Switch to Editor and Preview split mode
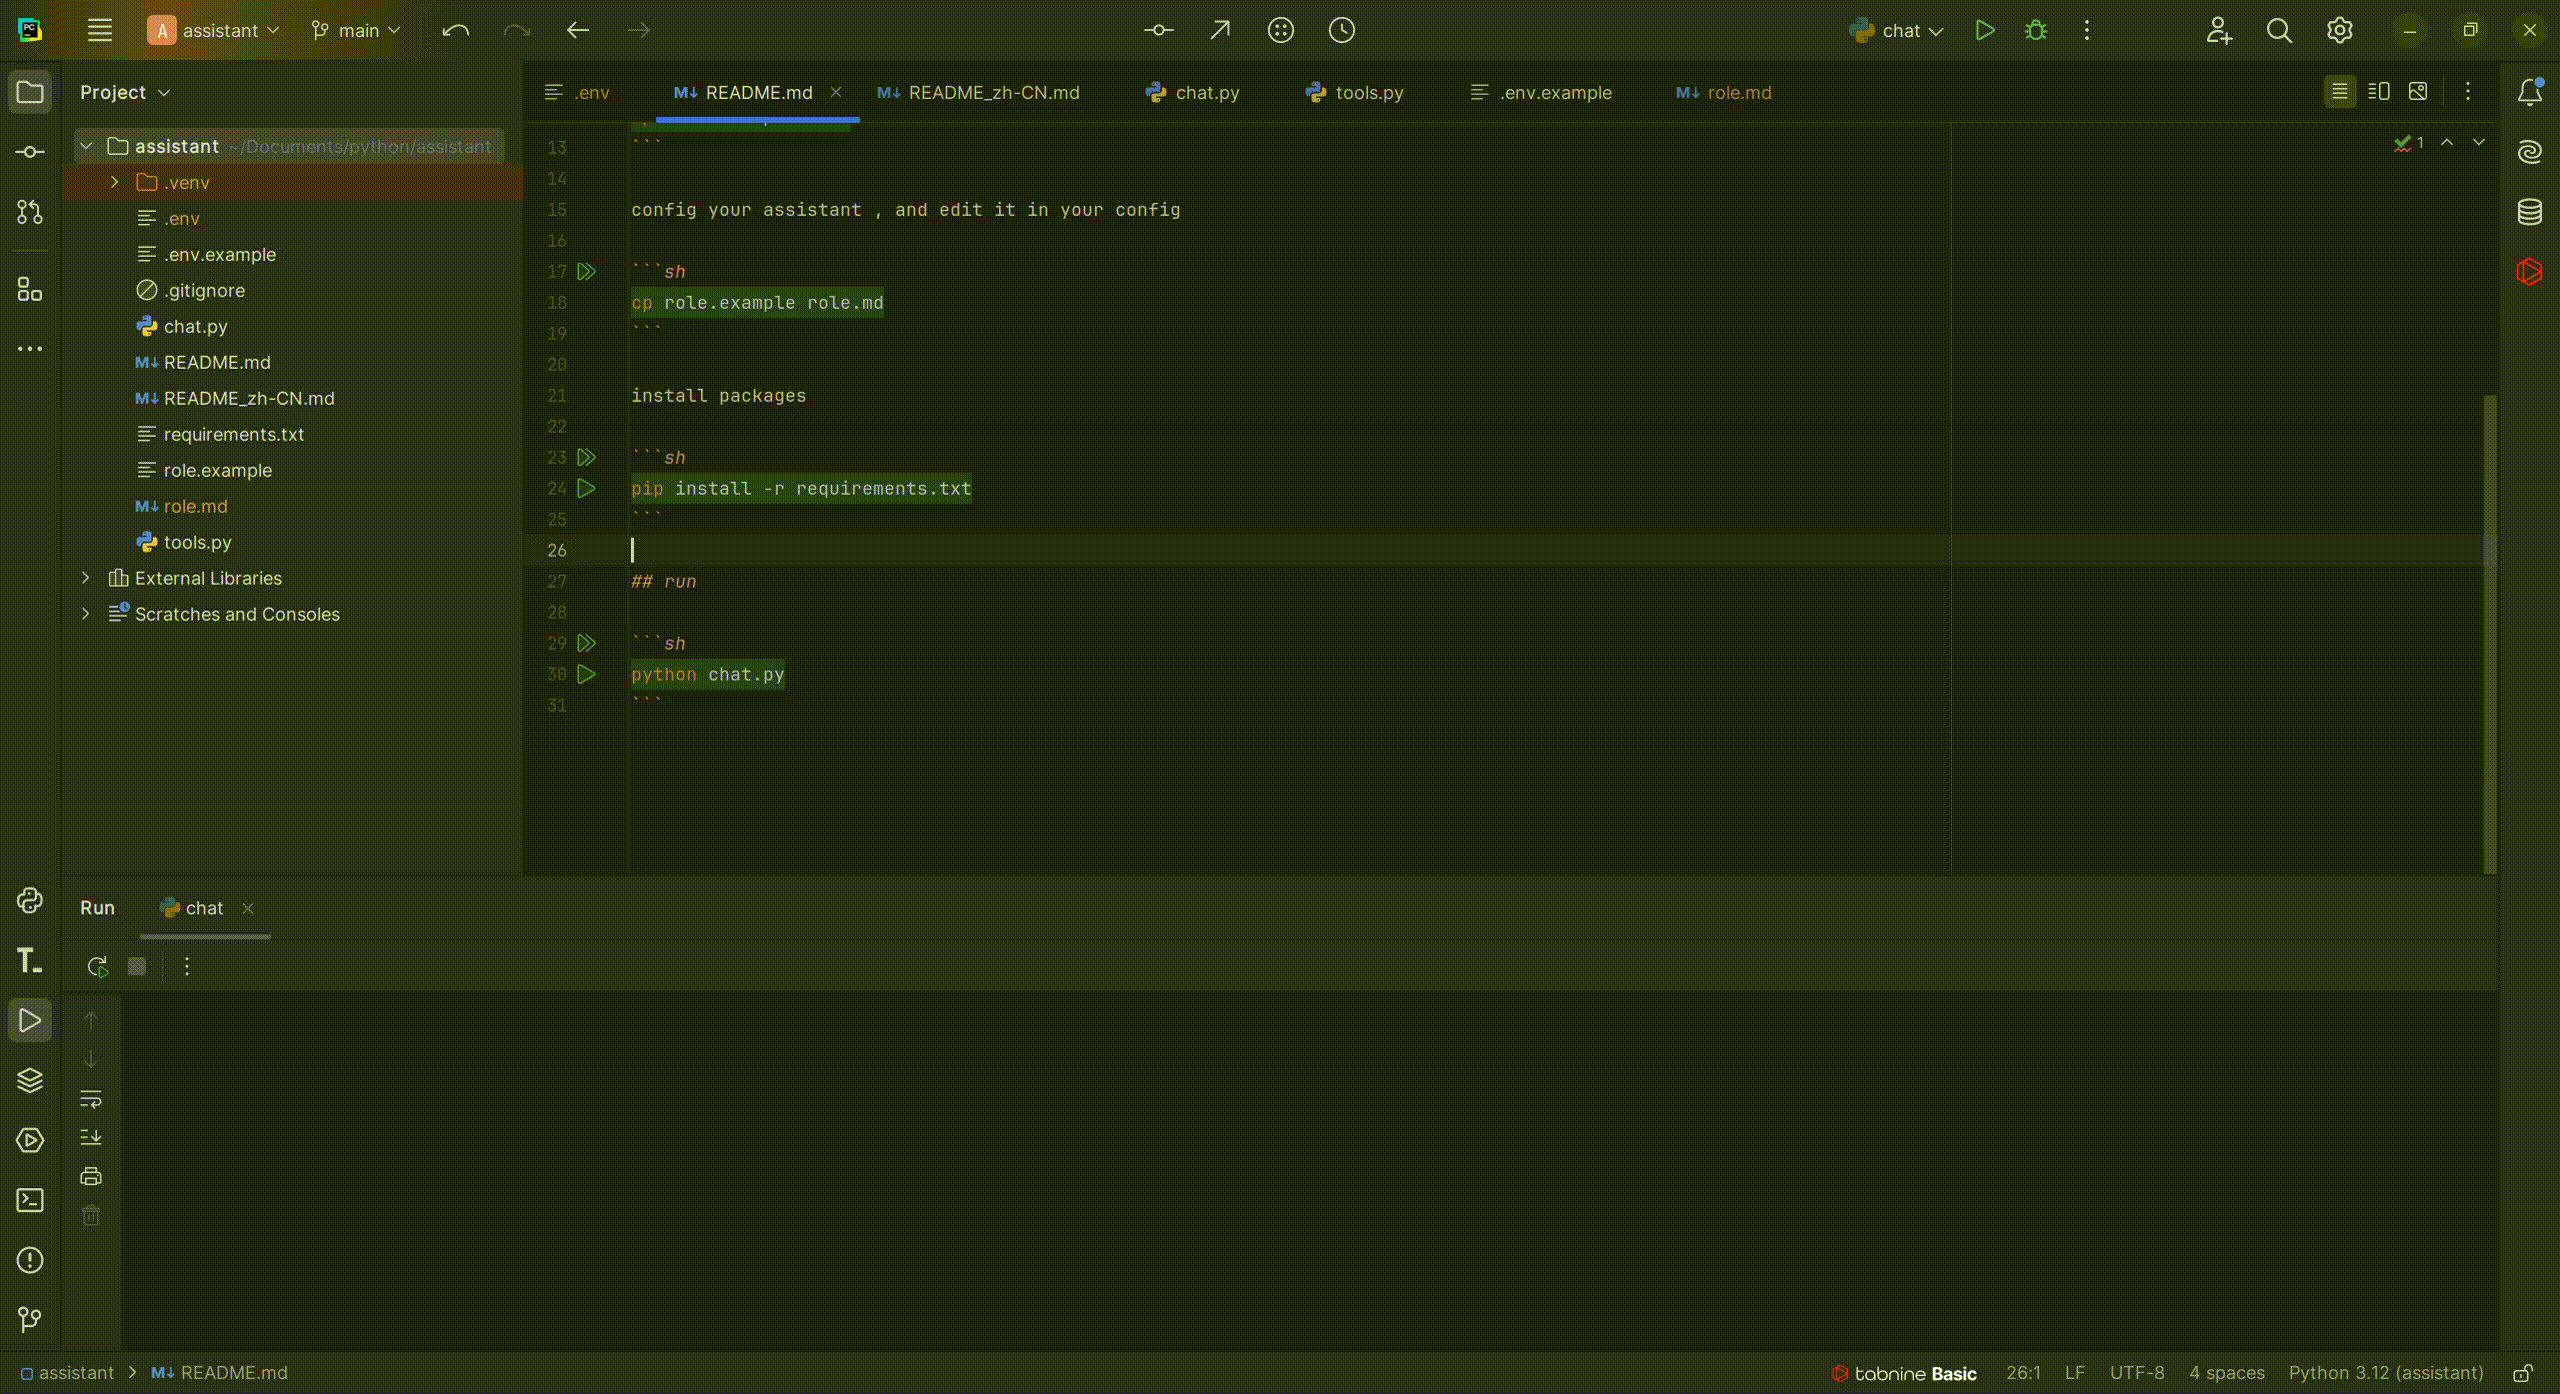2560x1394 pixels. [2379, 92]
